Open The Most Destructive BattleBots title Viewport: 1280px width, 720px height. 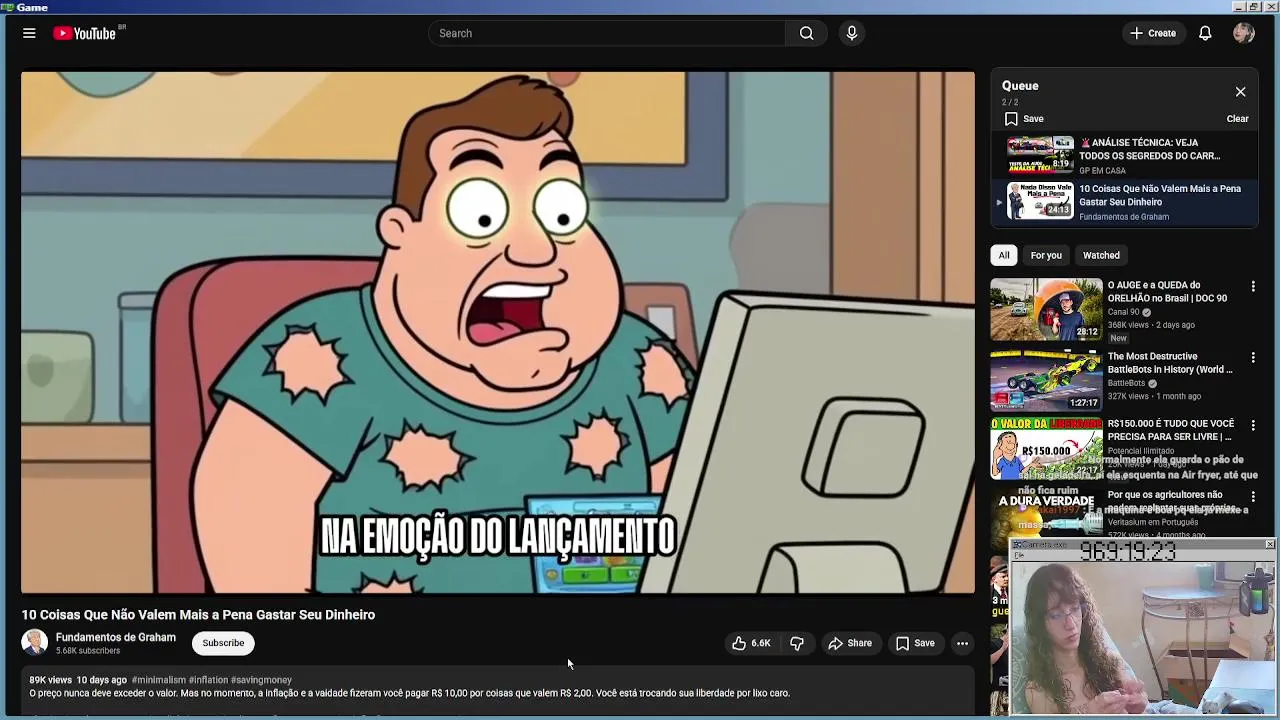click(x=1170, y=363)
